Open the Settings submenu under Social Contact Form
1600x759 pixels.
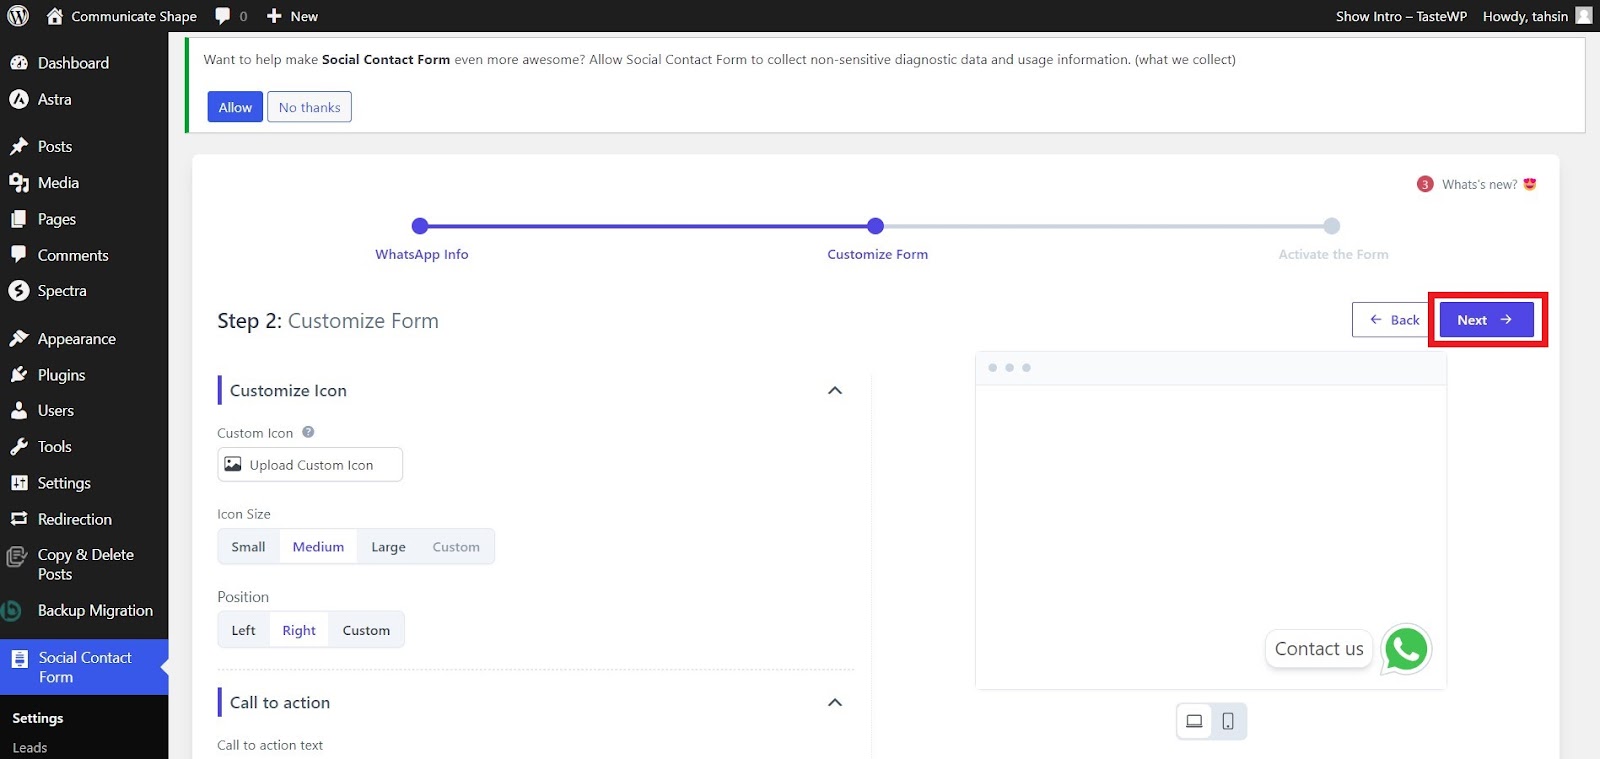click(x=38, y=718)
